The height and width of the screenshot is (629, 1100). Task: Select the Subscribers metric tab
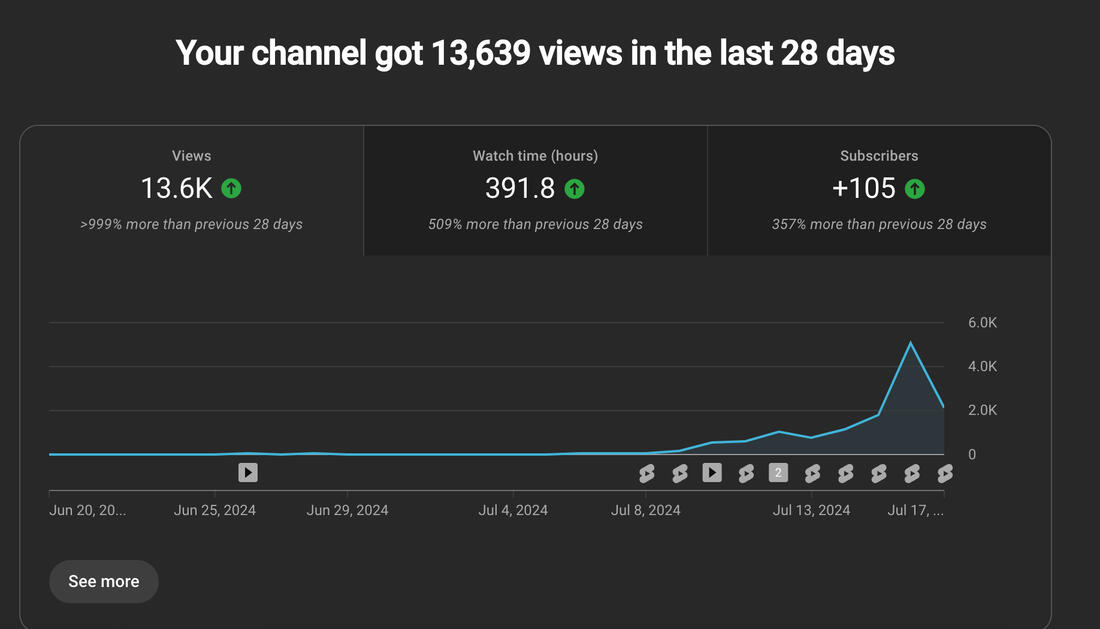coord(879,190)
